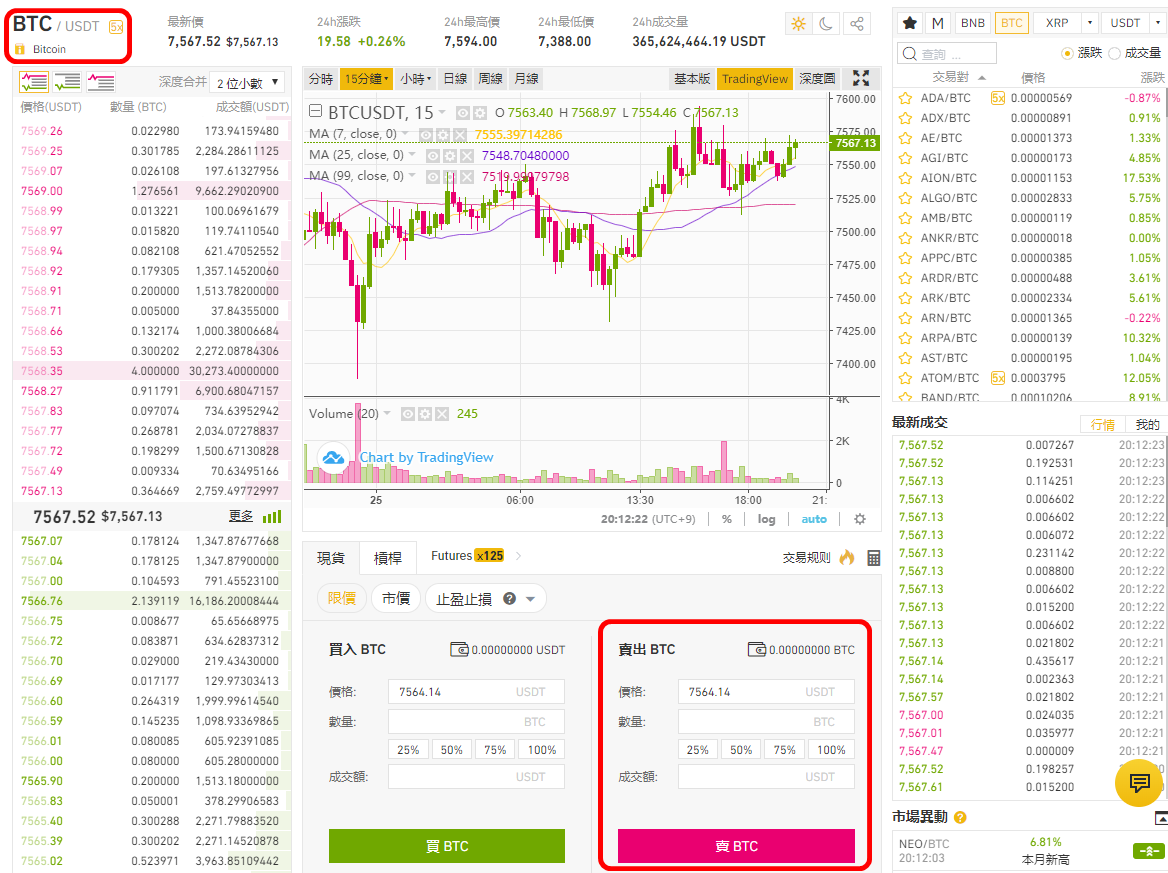
Task: Switch to the 深度圖 chart view
Action: (817, 79)
